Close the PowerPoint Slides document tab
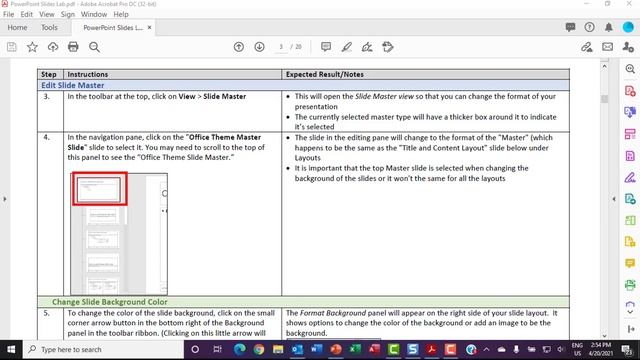Image resolution: width=640 pixels, height=360 pixels. tap(149, 27)
